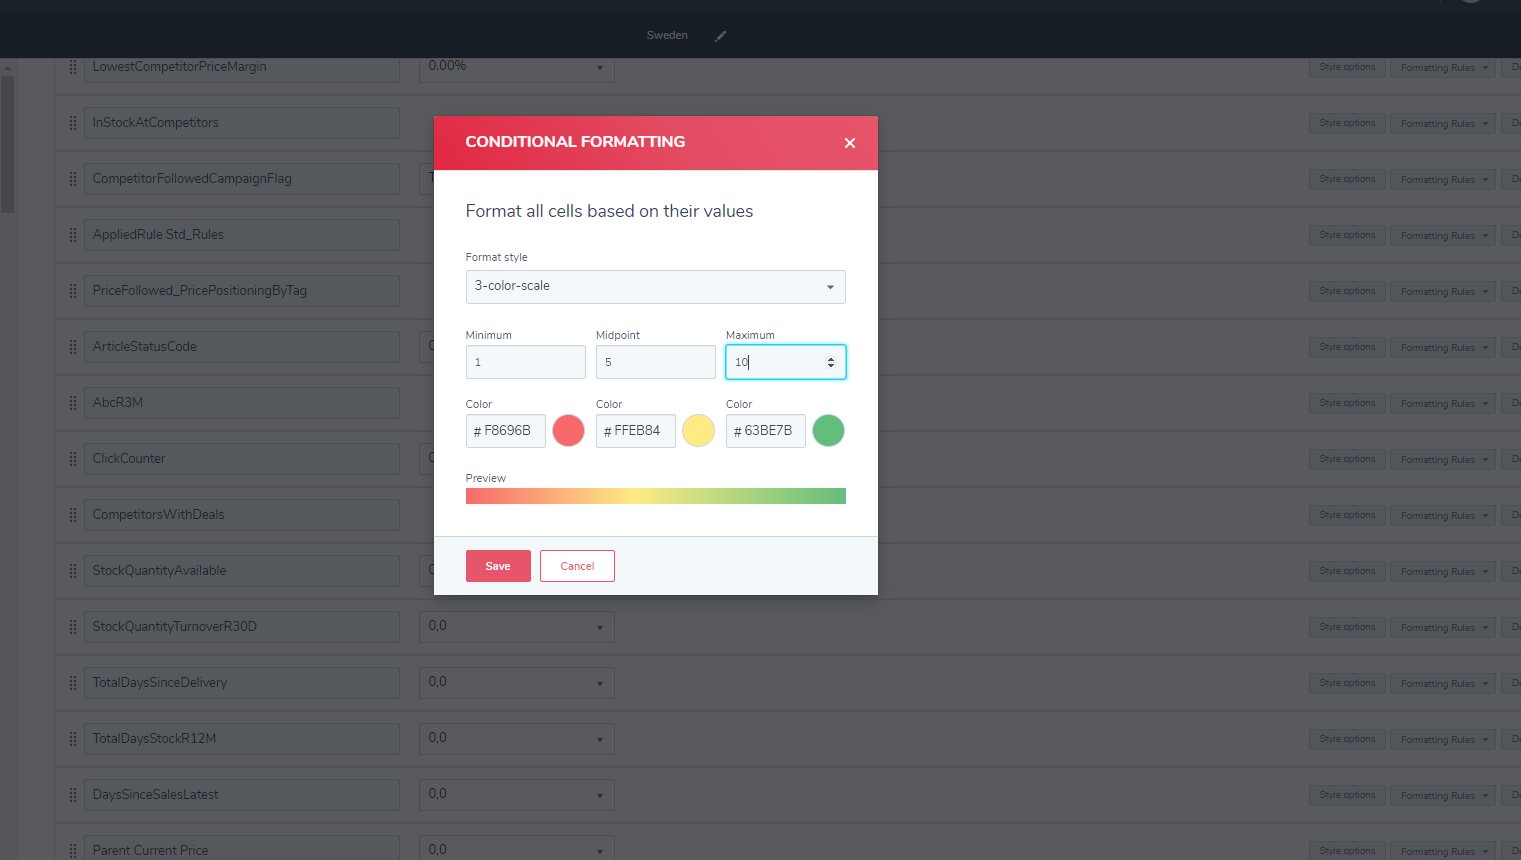Increment the Maximum value using the stepper arrow
1521x860 pixels.
pyautogui.click(x=831, y=357)
